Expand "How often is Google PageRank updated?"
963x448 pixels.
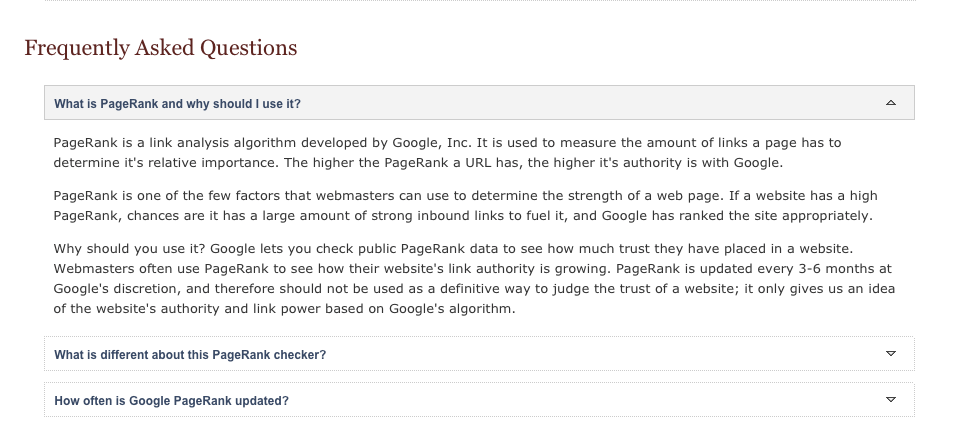171,401
